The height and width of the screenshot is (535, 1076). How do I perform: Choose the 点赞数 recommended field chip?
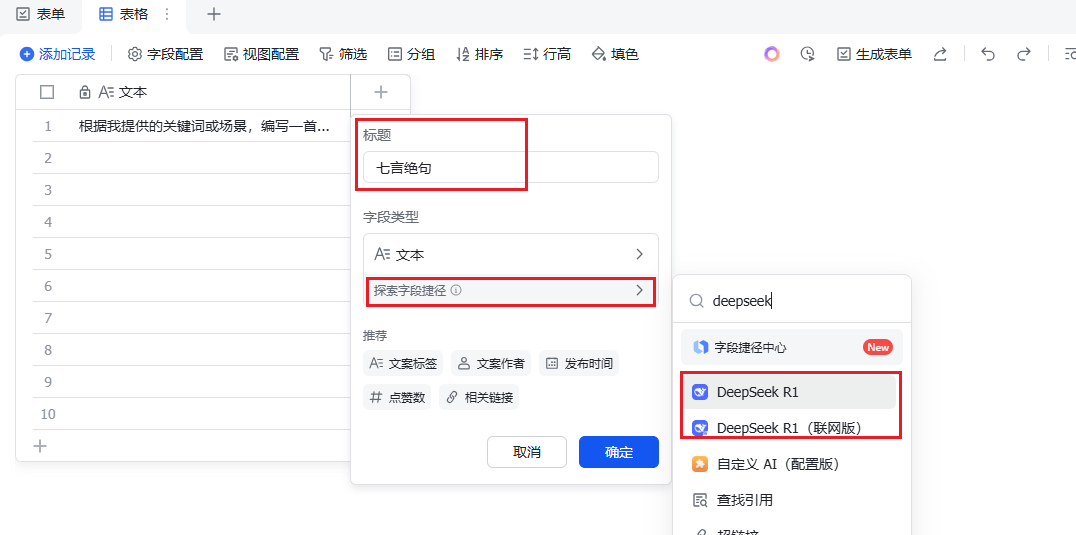397,397
